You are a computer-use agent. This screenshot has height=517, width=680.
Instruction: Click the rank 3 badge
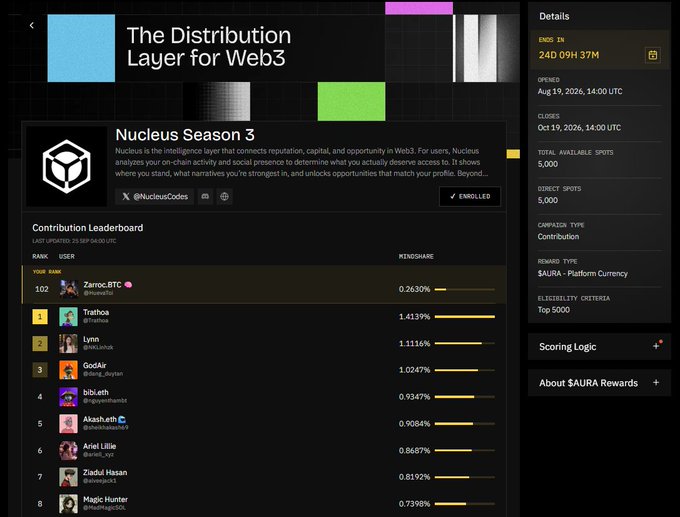(40, 370)
